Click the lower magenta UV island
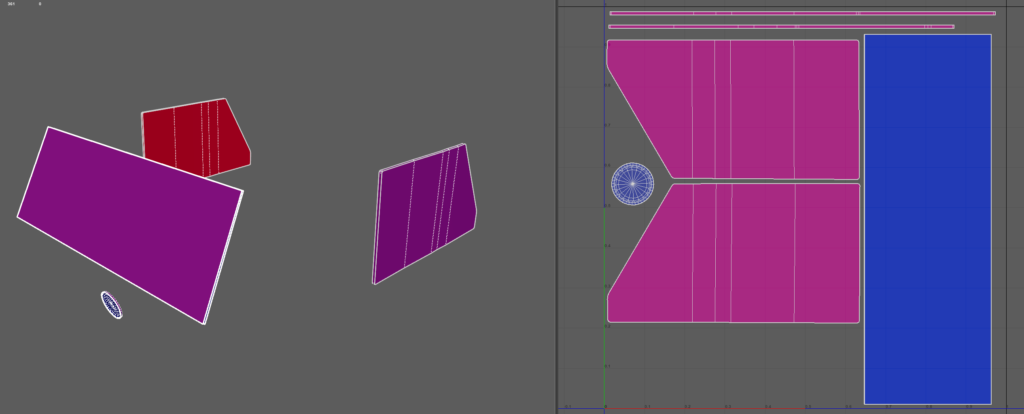The image size is (1024, 414). point(760,253)
